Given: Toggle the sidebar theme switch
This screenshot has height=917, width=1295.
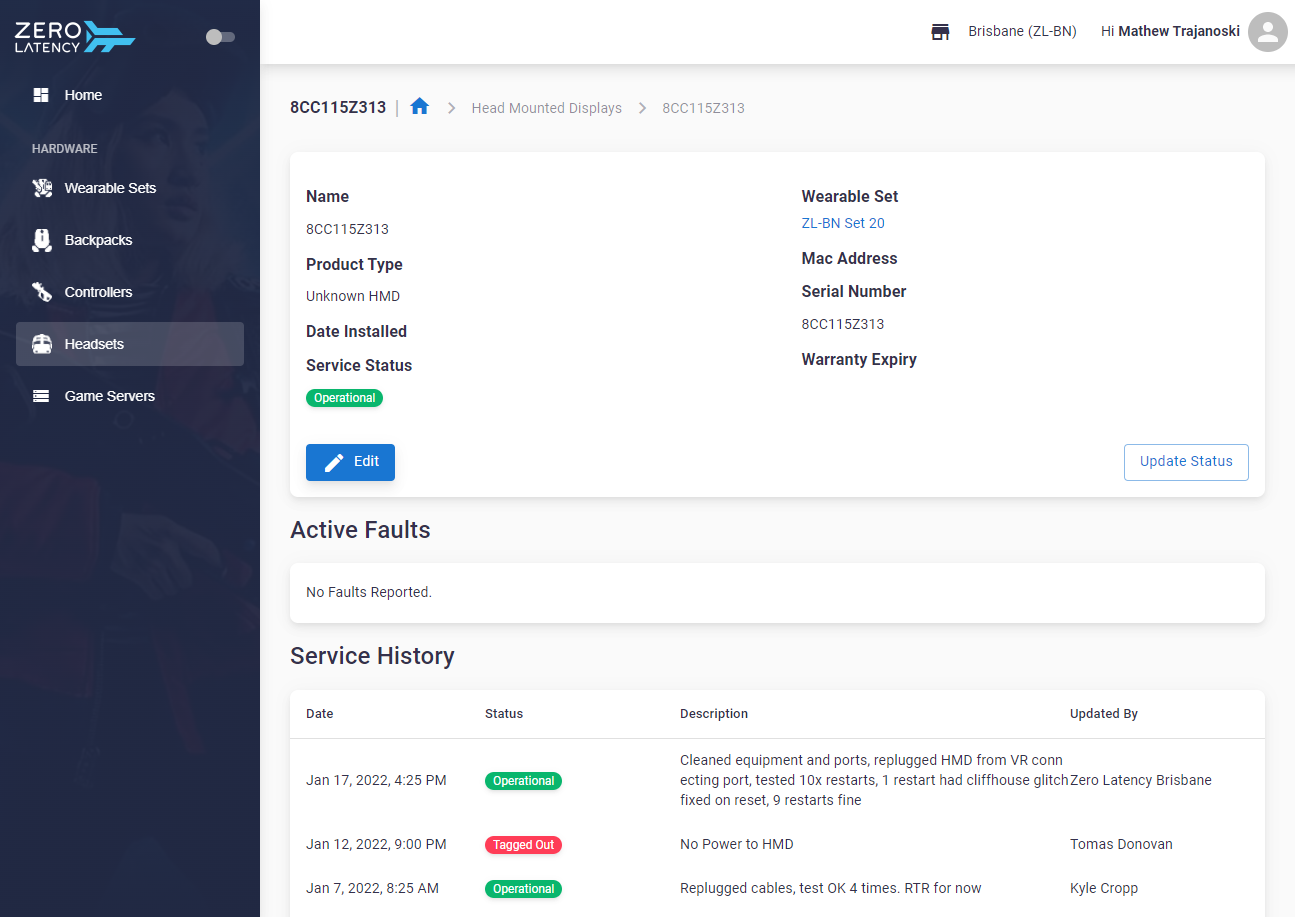Looking at the screenshot, I should [x=220, y=37].
